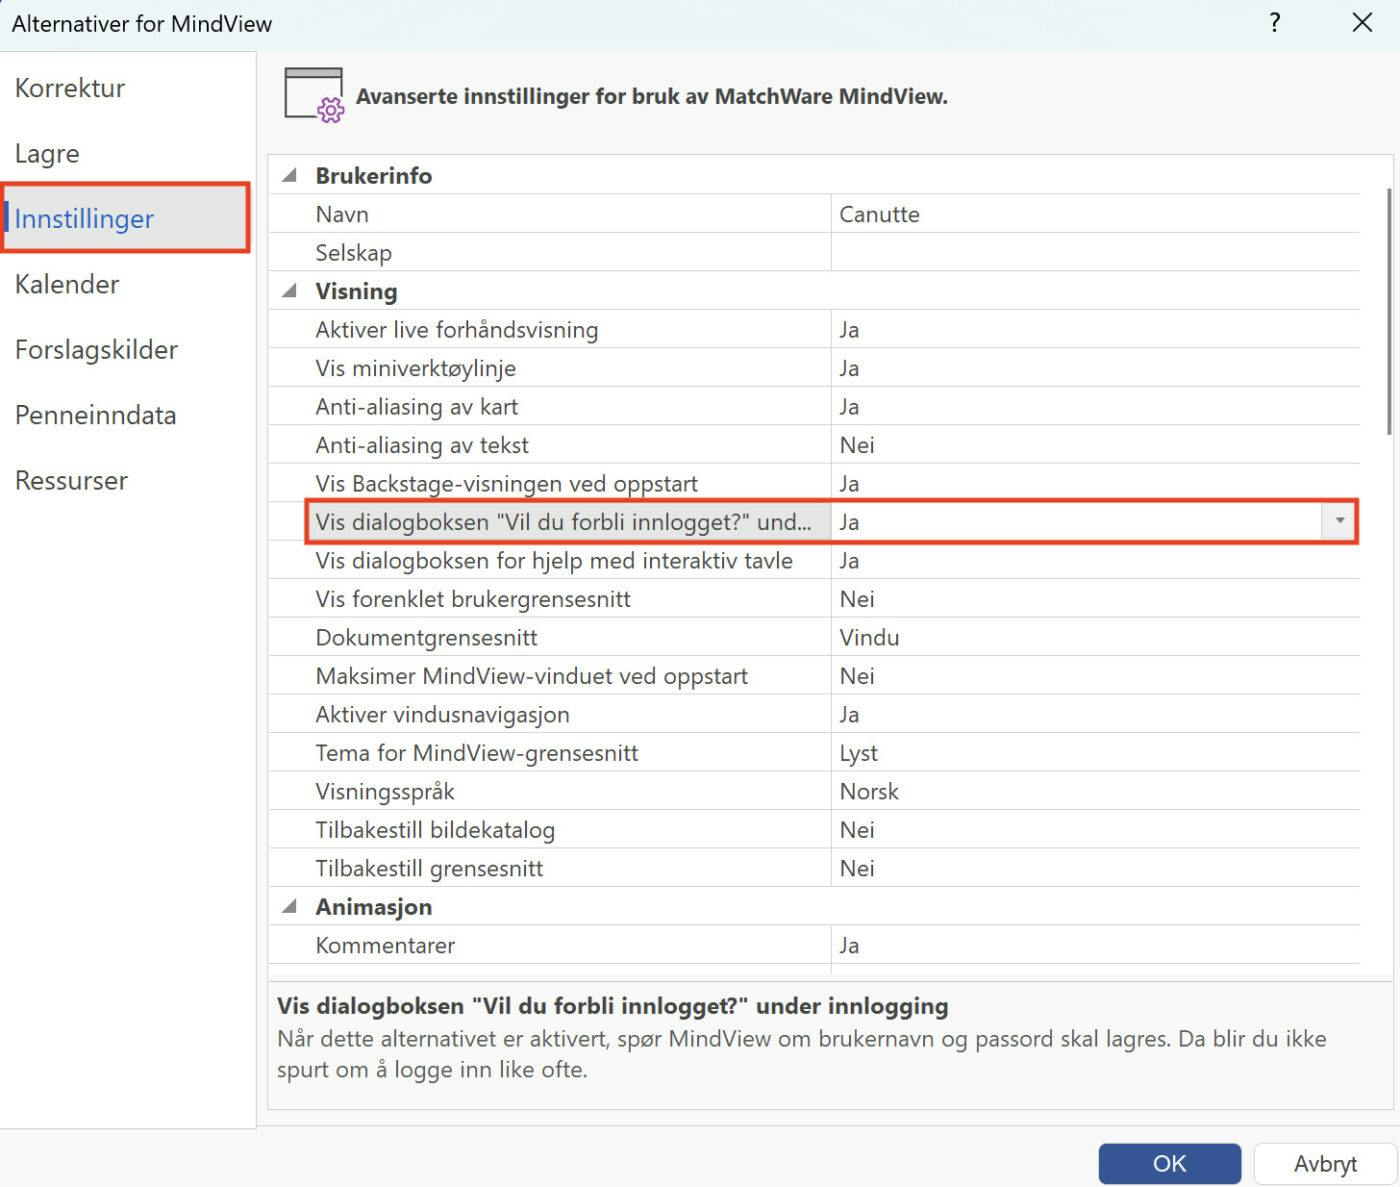Image resolution: width=1400 pixels, height=1187 pixels.
Task: Click the Aktiver vindusnavigasjon label
Action: 442,714
